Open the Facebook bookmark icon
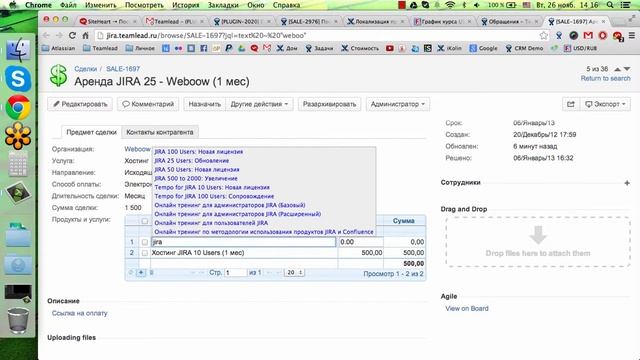640x360 pixels. click(x=203, y=48)
